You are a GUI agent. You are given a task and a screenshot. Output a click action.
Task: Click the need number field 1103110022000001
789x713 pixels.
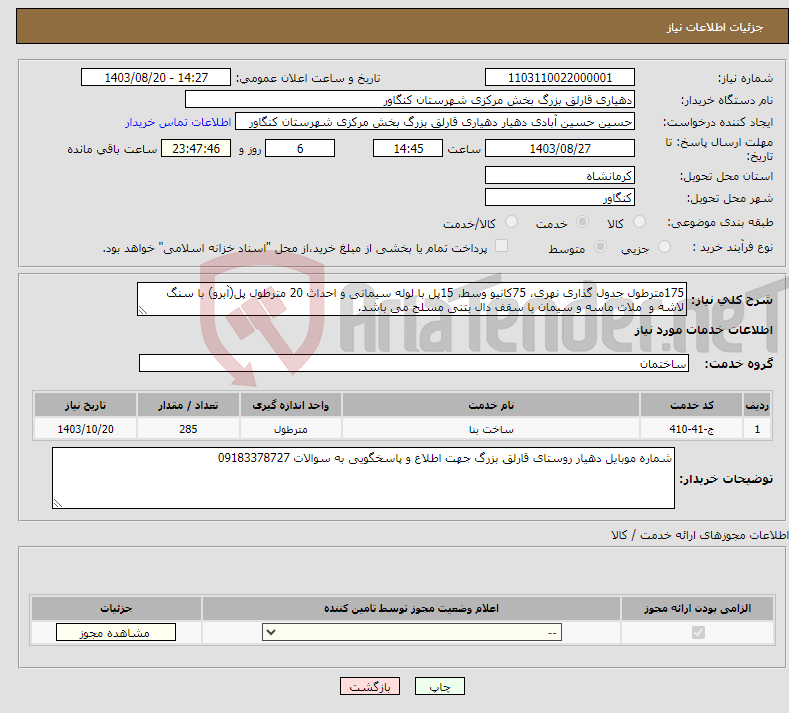(x=560, y=77)
